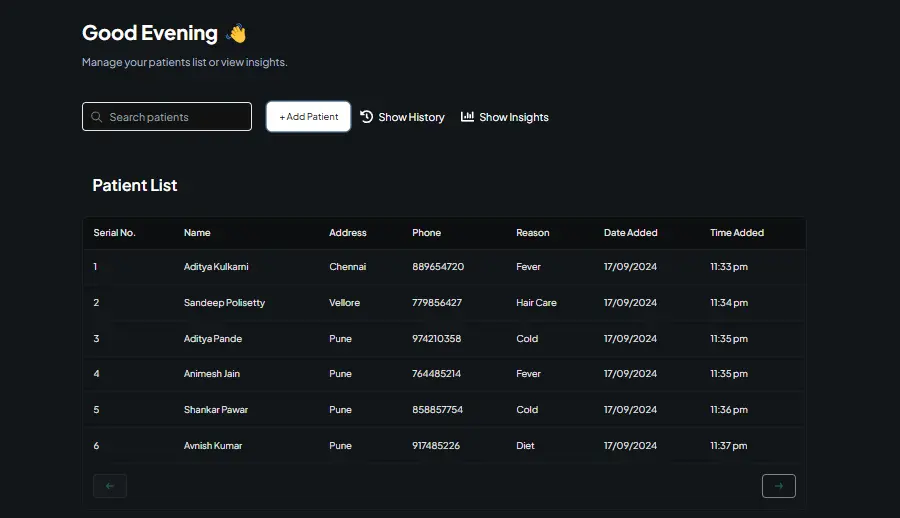Click phone number 858857754
Screen dimensions: 900x518
click(437, 409)
